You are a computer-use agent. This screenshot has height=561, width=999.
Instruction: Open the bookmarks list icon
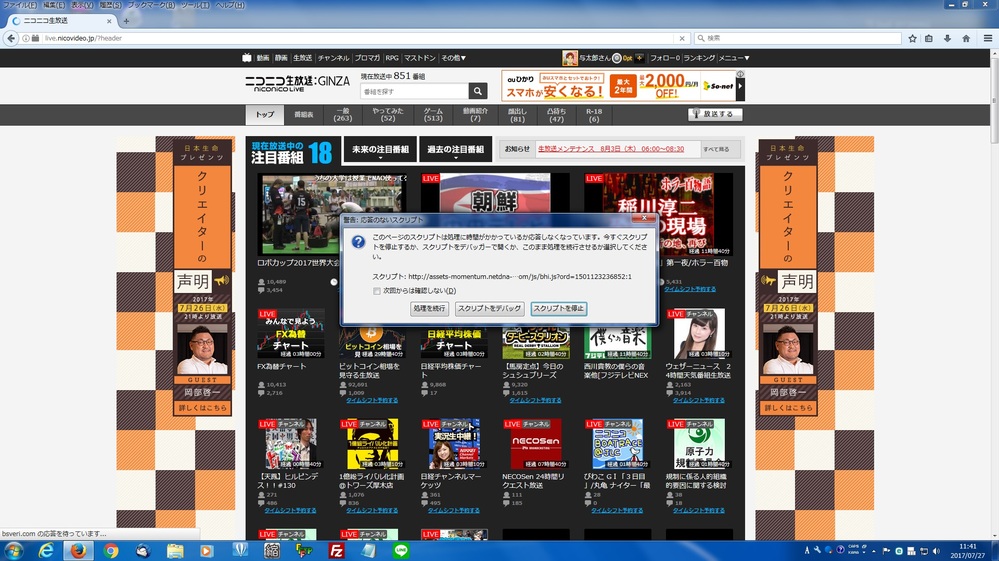tap(929, 38)
